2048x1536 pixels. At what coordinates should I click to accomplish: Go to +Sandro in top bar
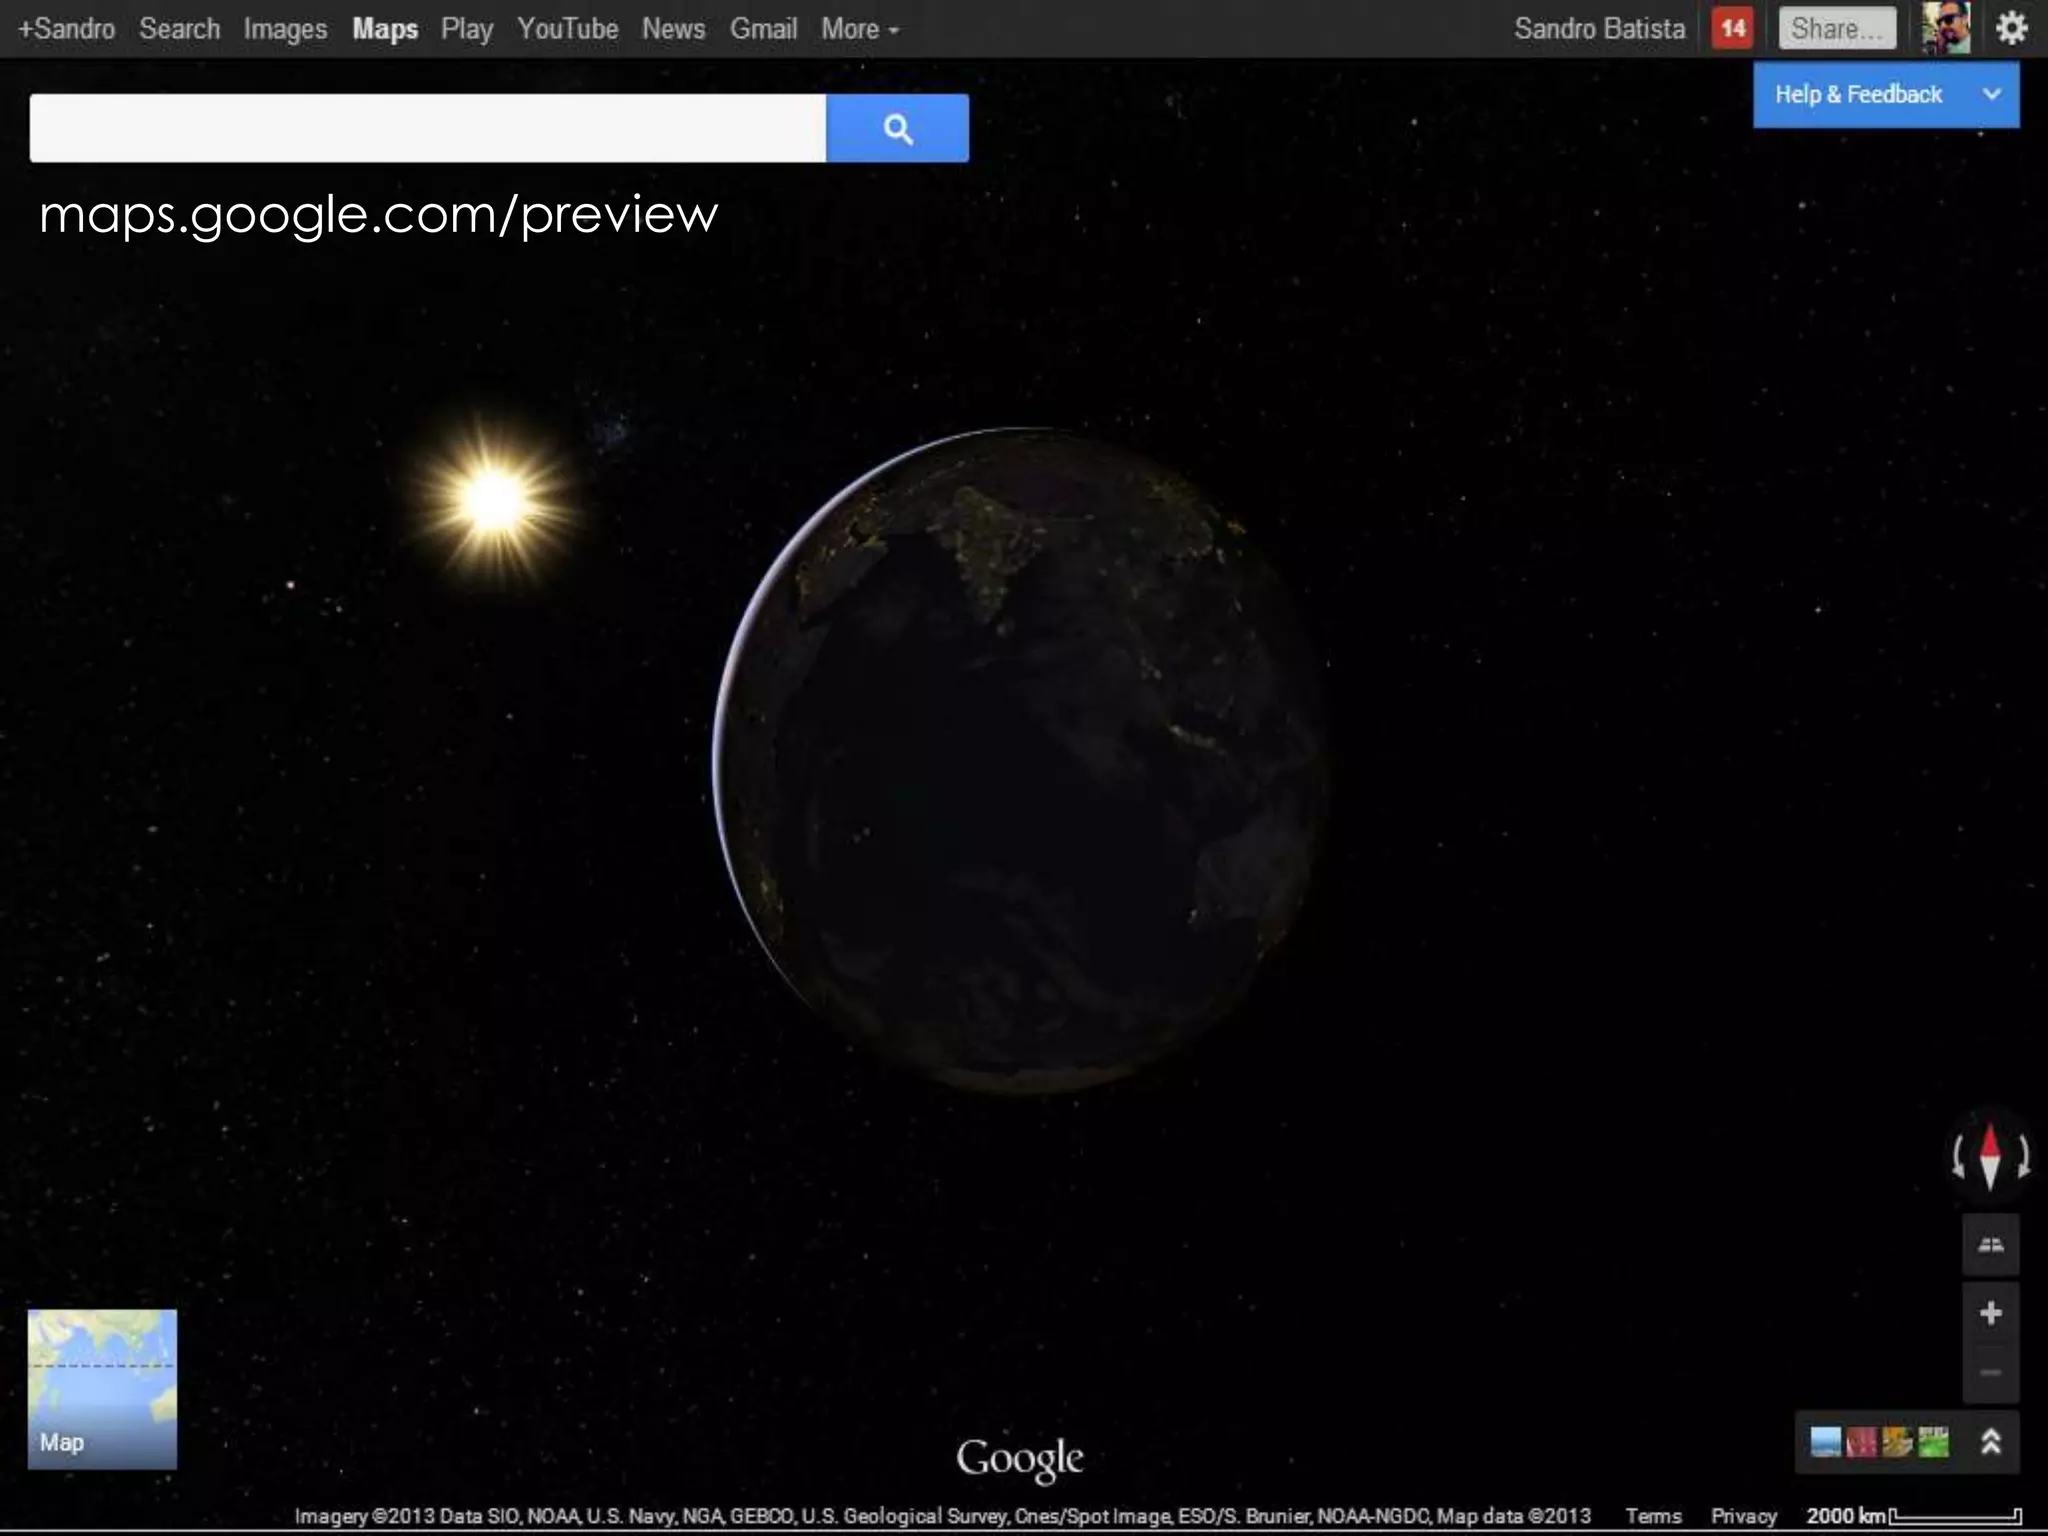coord(67,29)
